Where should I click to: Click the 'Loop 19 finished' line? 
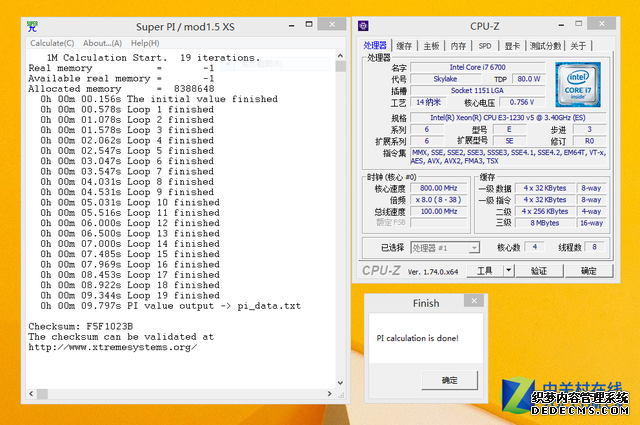(130, 296)
